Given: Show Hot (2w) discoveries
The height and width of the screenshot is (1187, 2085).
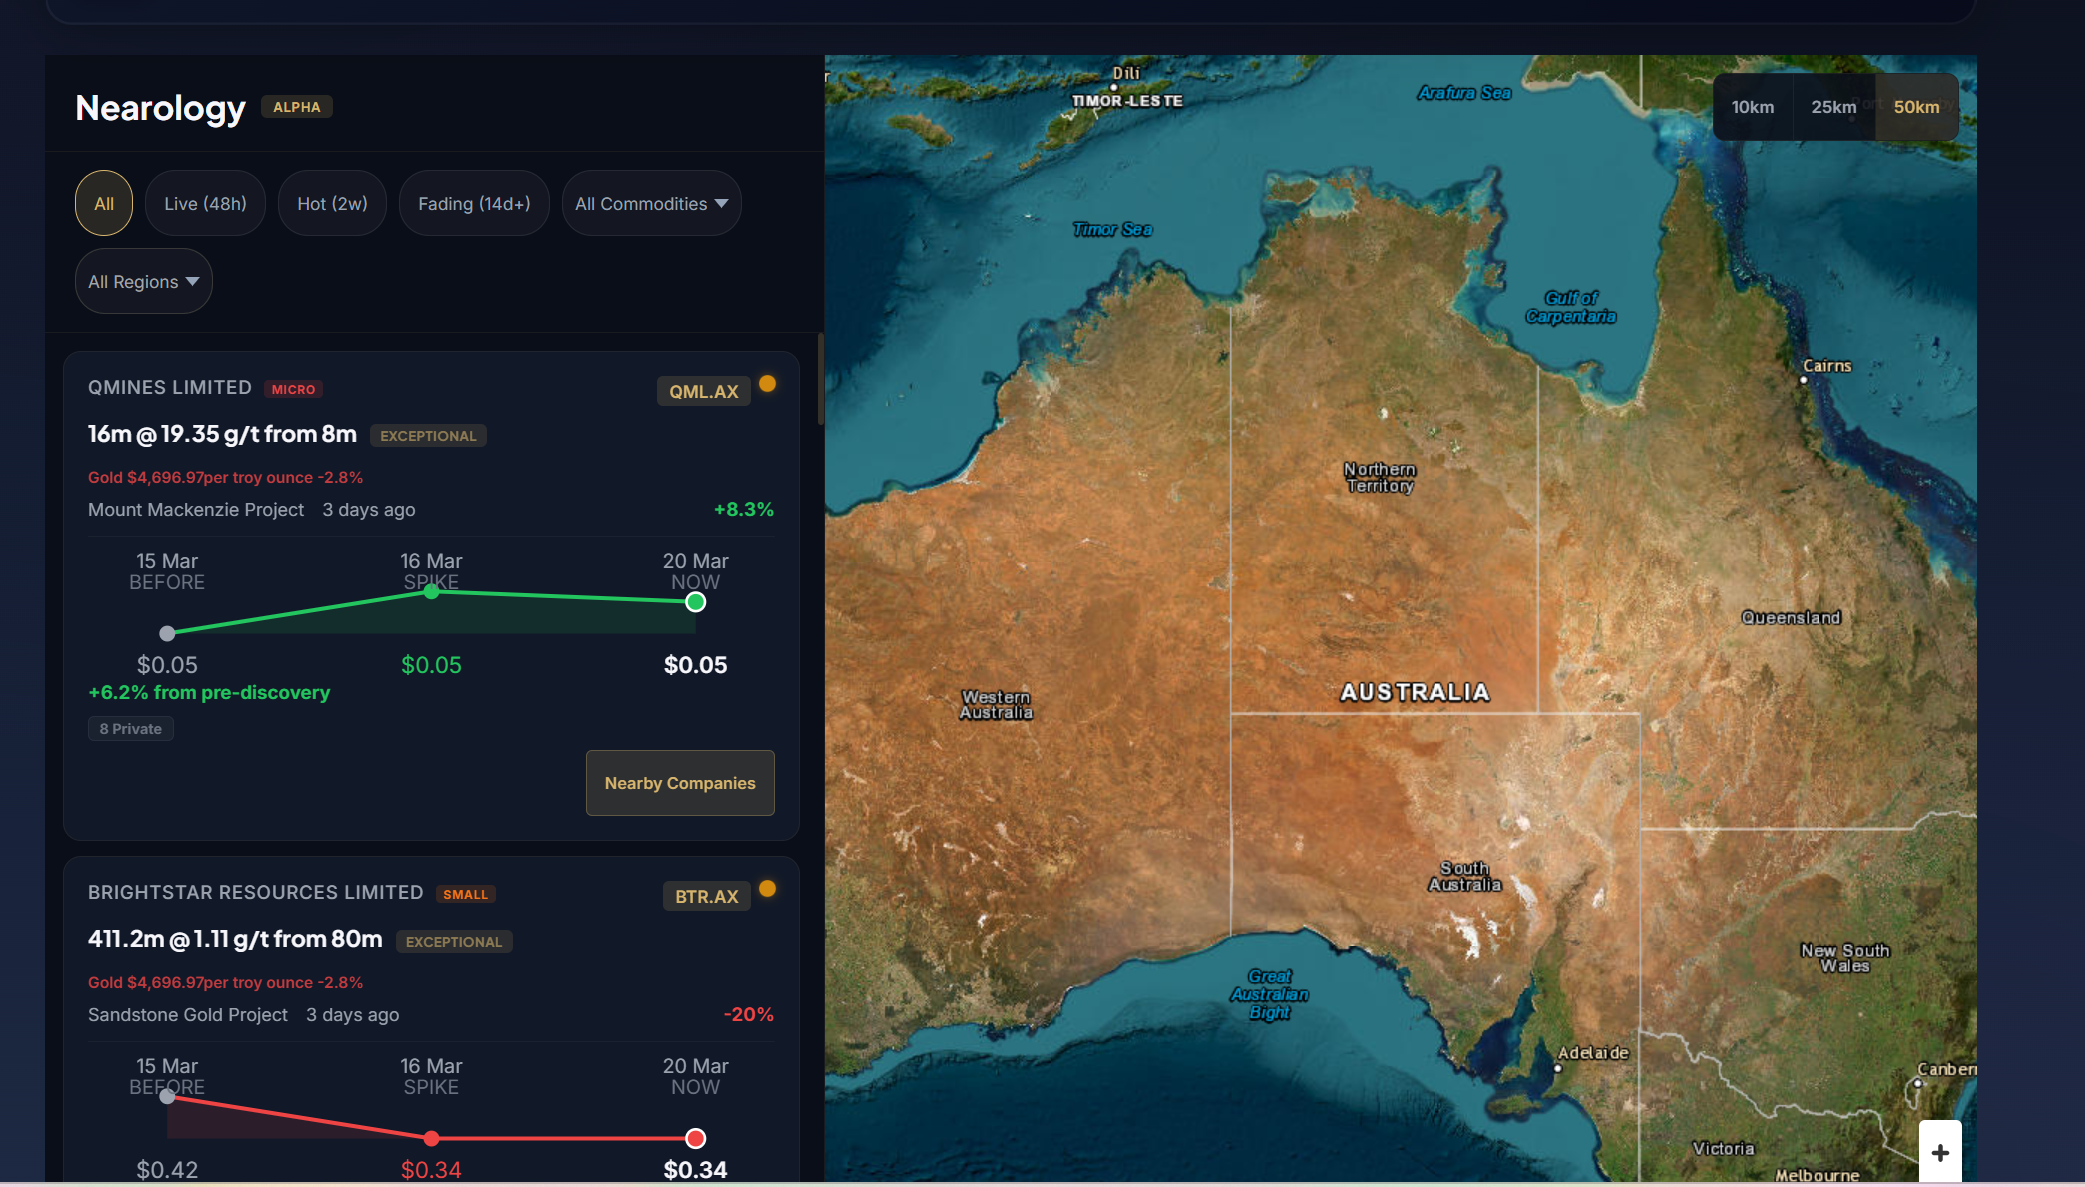Looking at the screenshot, I should [332, 204].
